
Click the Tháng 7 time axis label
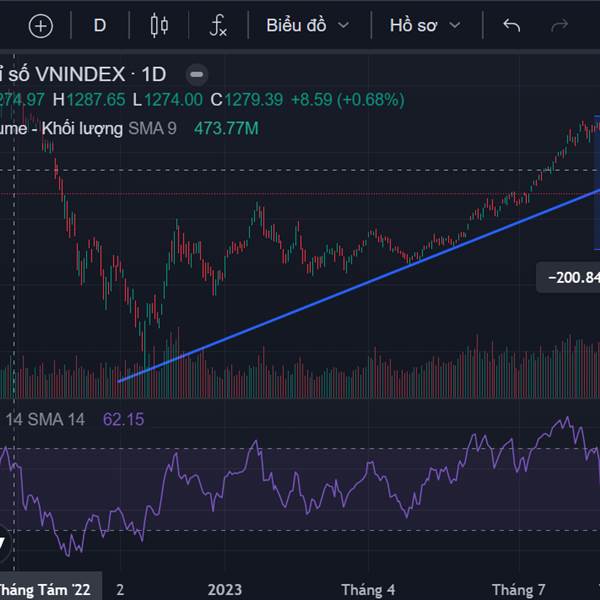point(518,590)
